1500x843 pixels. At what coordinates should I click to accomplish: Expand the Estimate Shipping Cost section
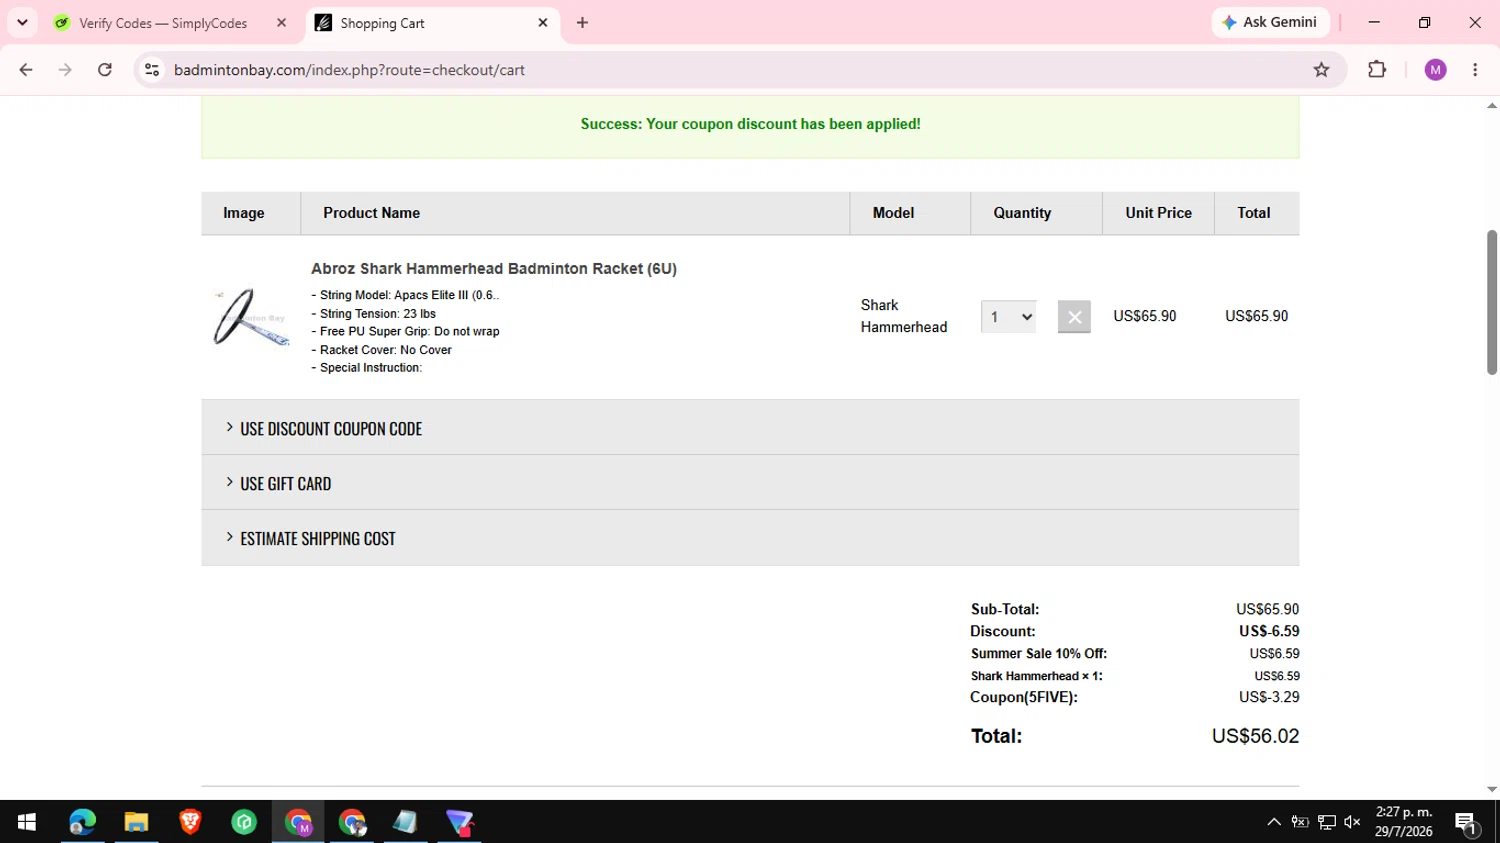[x=750, y=538]
